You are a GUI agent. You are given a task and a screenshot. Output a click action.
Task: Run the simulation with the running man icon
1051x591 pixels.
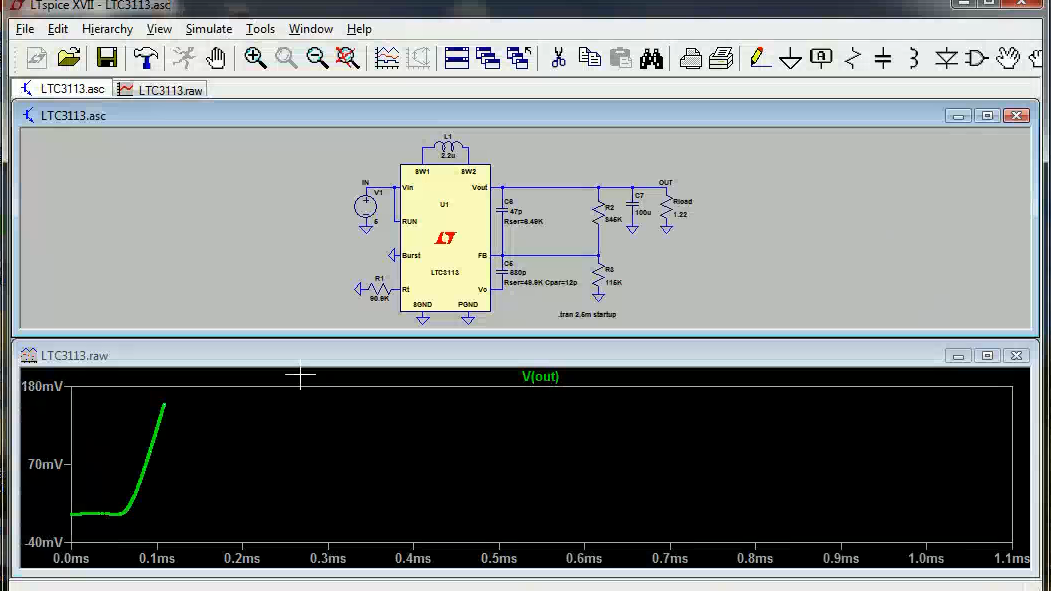pyautogui.click(x=183, y=58)
